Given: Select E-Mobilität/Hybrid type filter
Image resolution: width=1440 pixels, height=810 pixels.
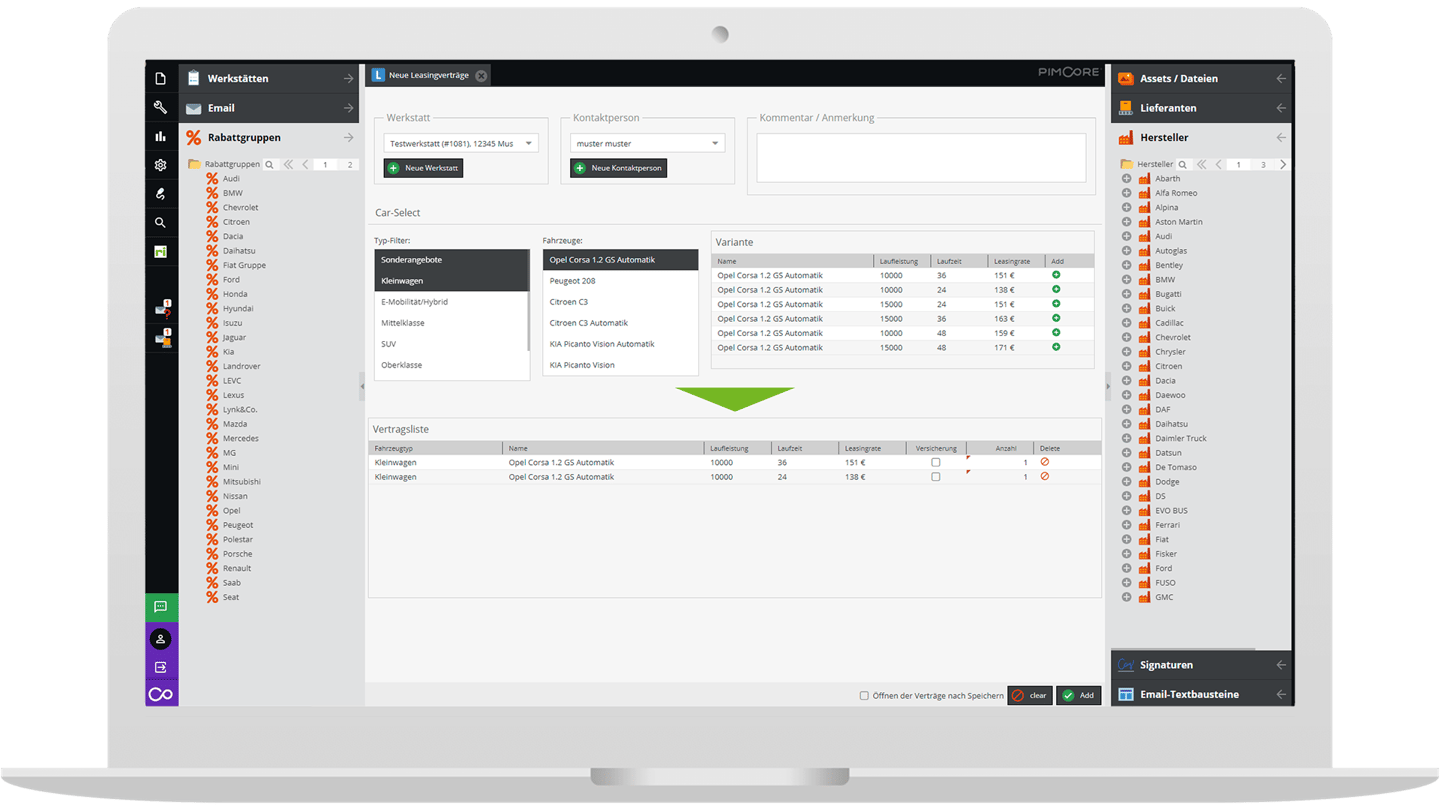Looking at the screenshot, I should 452,302.
